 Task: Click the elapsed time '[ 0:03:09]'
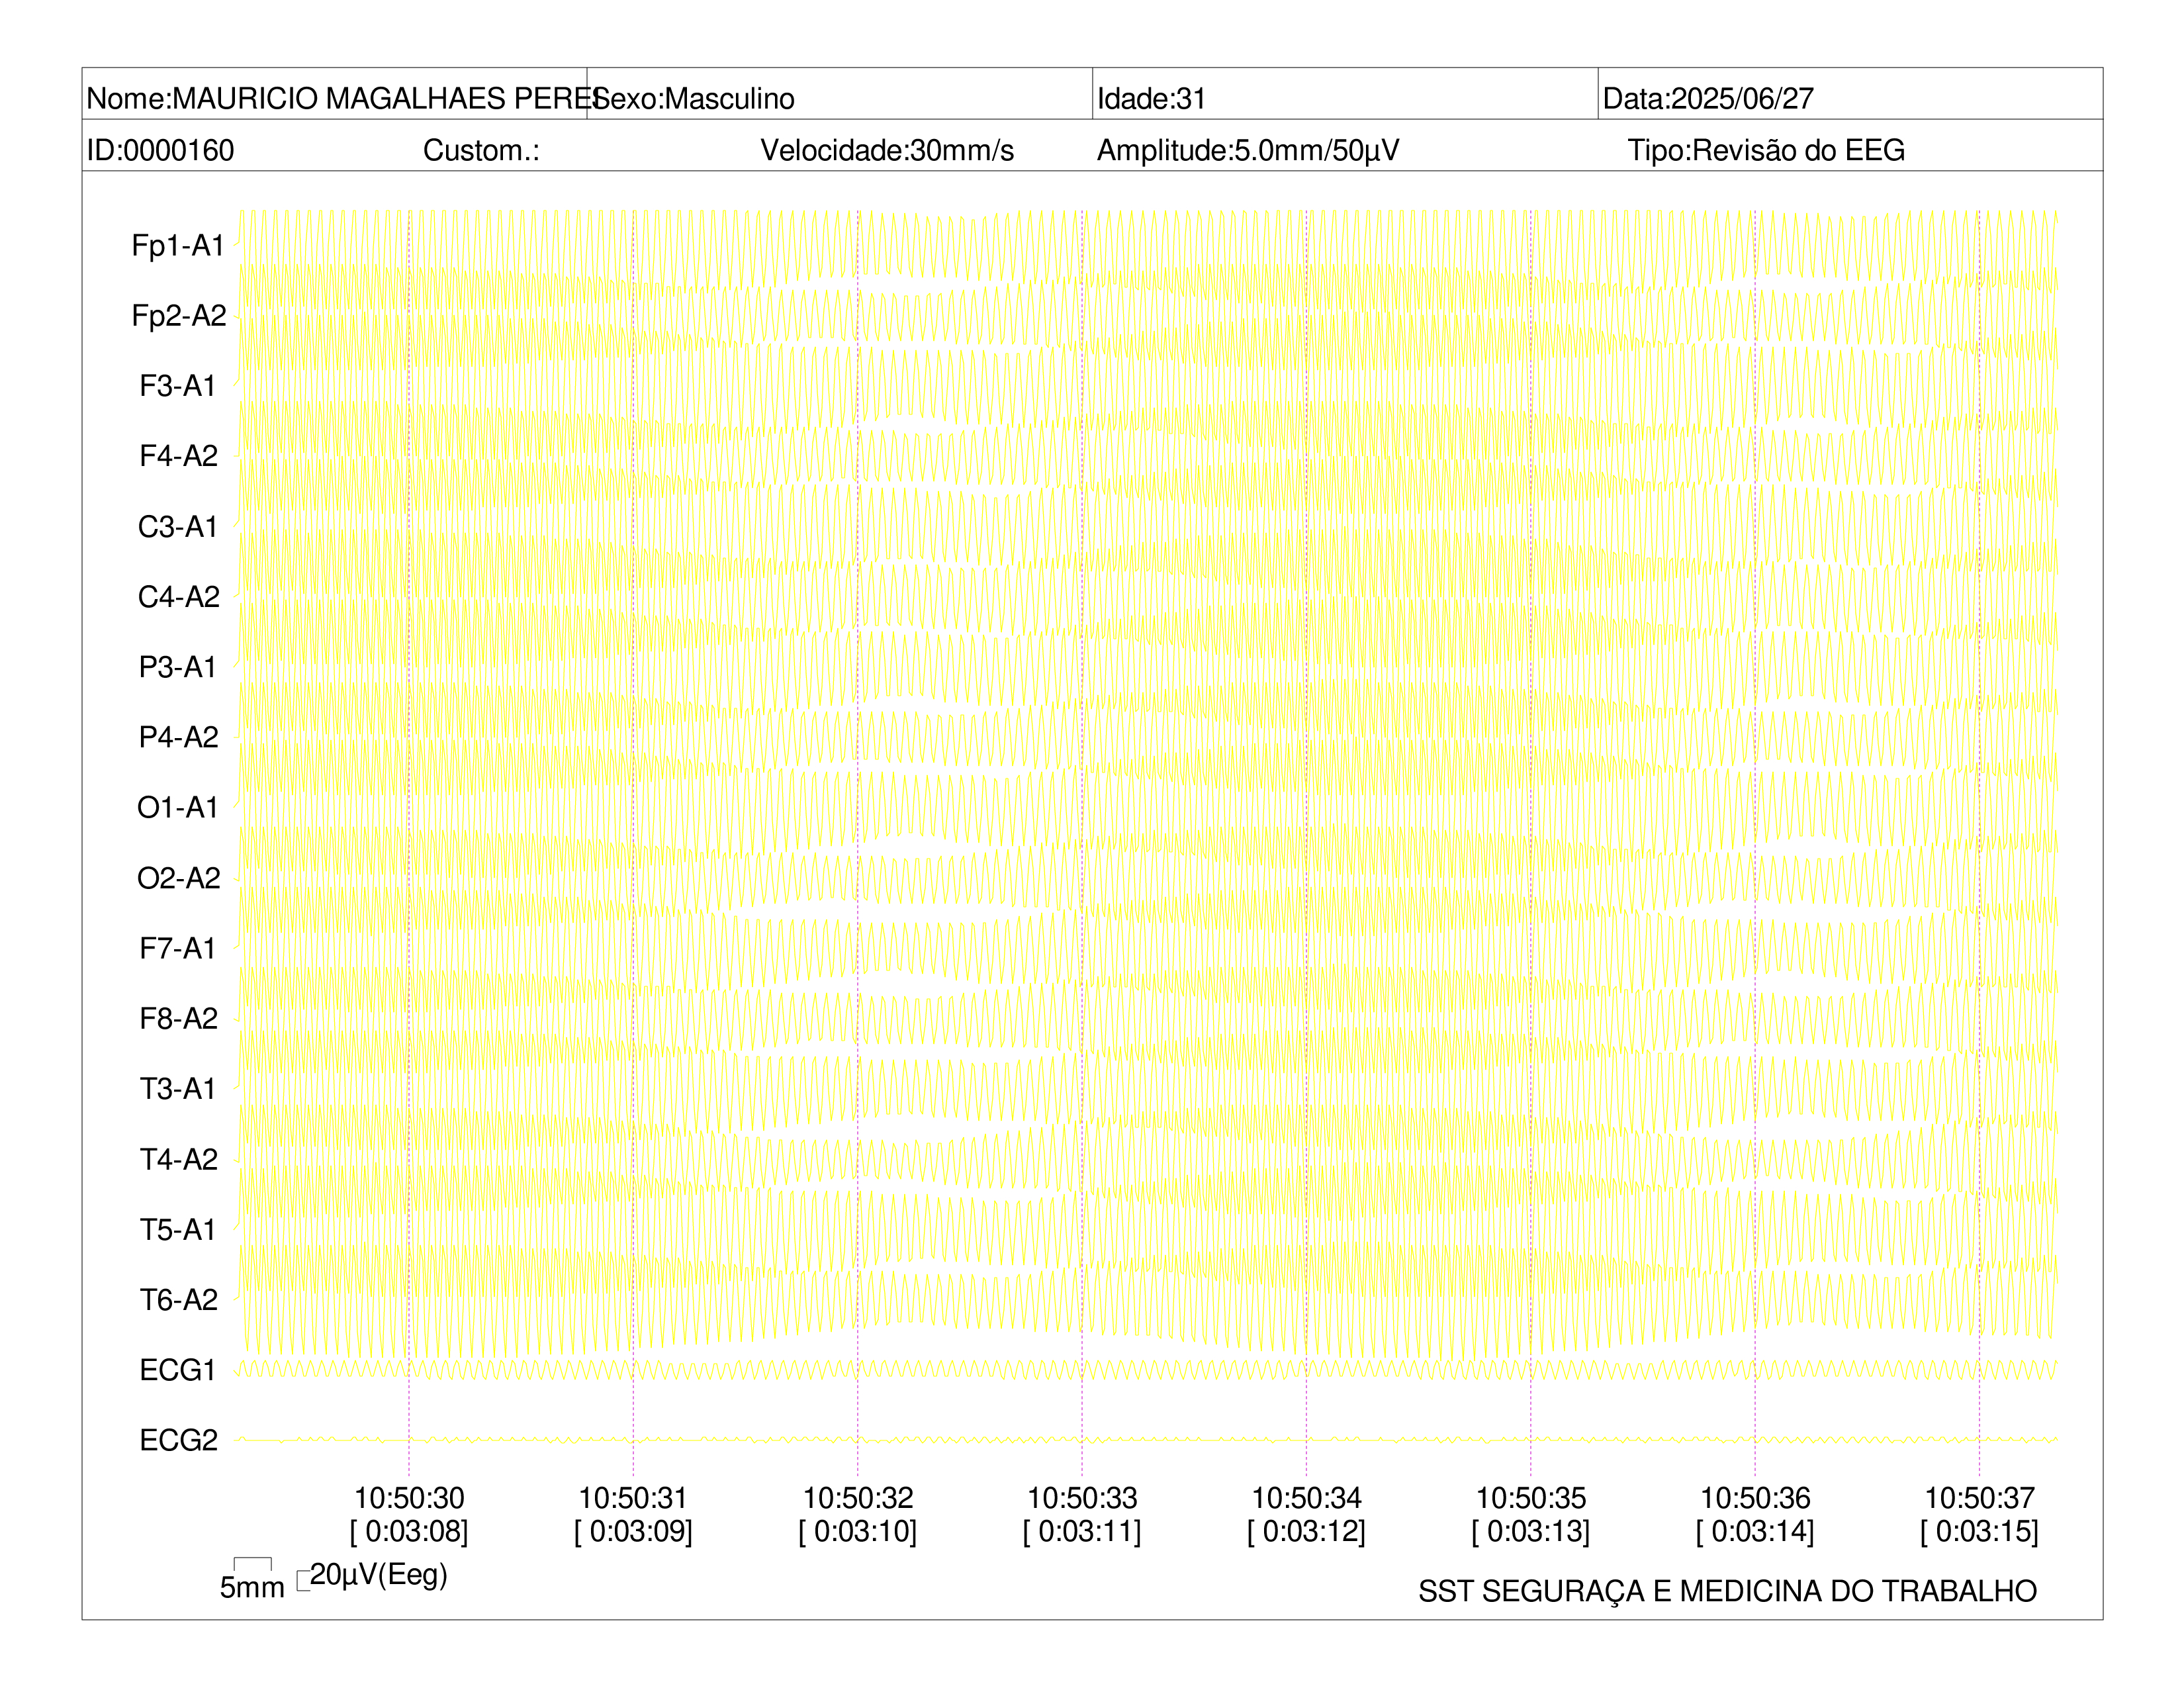pos(633,1531)
